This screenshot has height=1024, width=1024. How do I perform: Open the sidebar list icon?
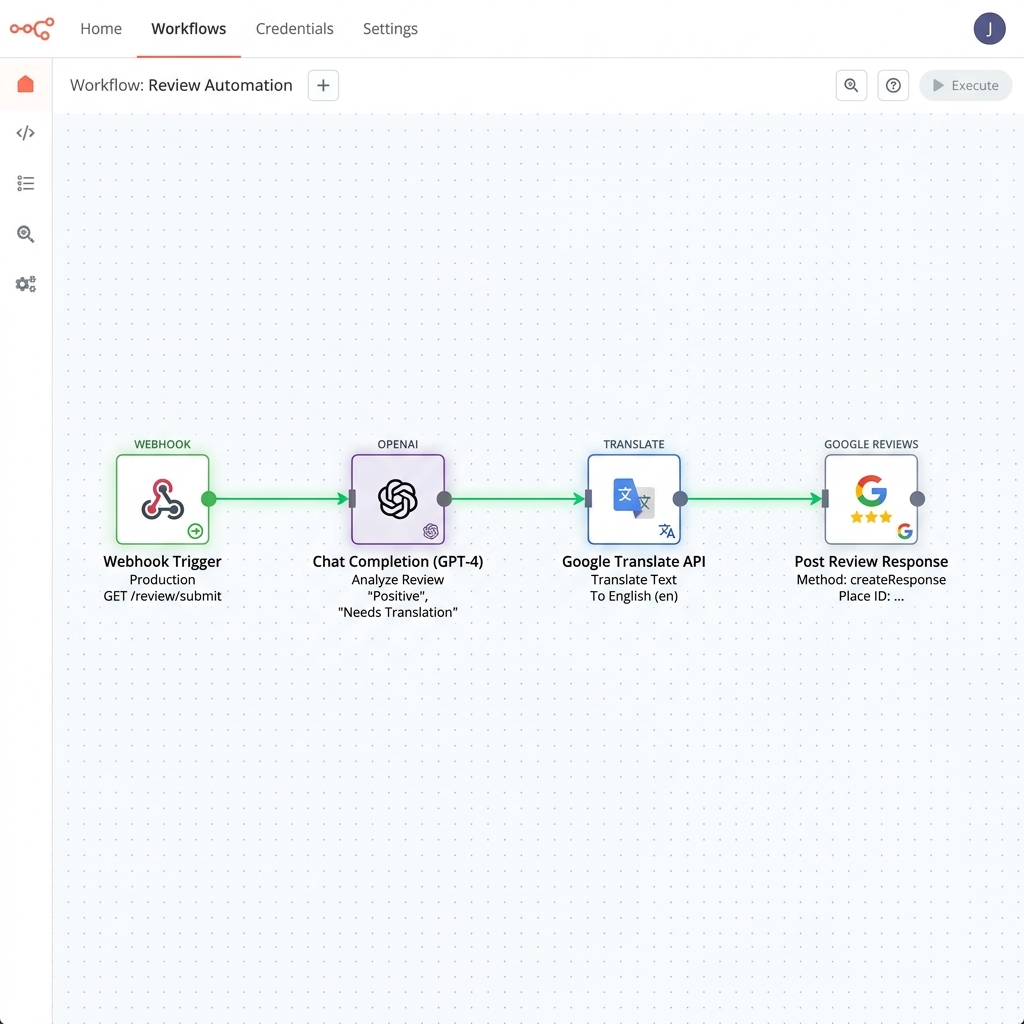25,184
